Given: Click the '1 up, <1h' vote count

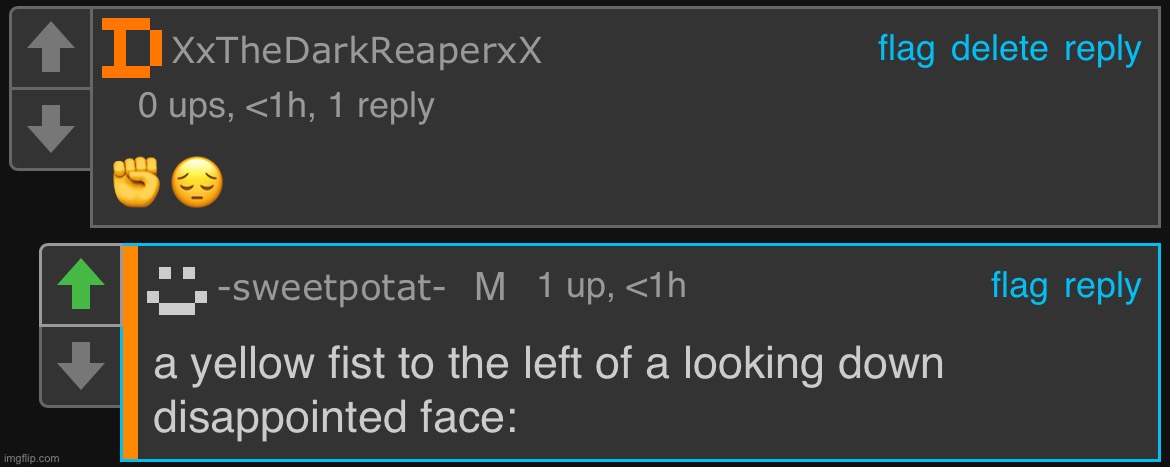Looking at the screenshot, I should (611, 287).
